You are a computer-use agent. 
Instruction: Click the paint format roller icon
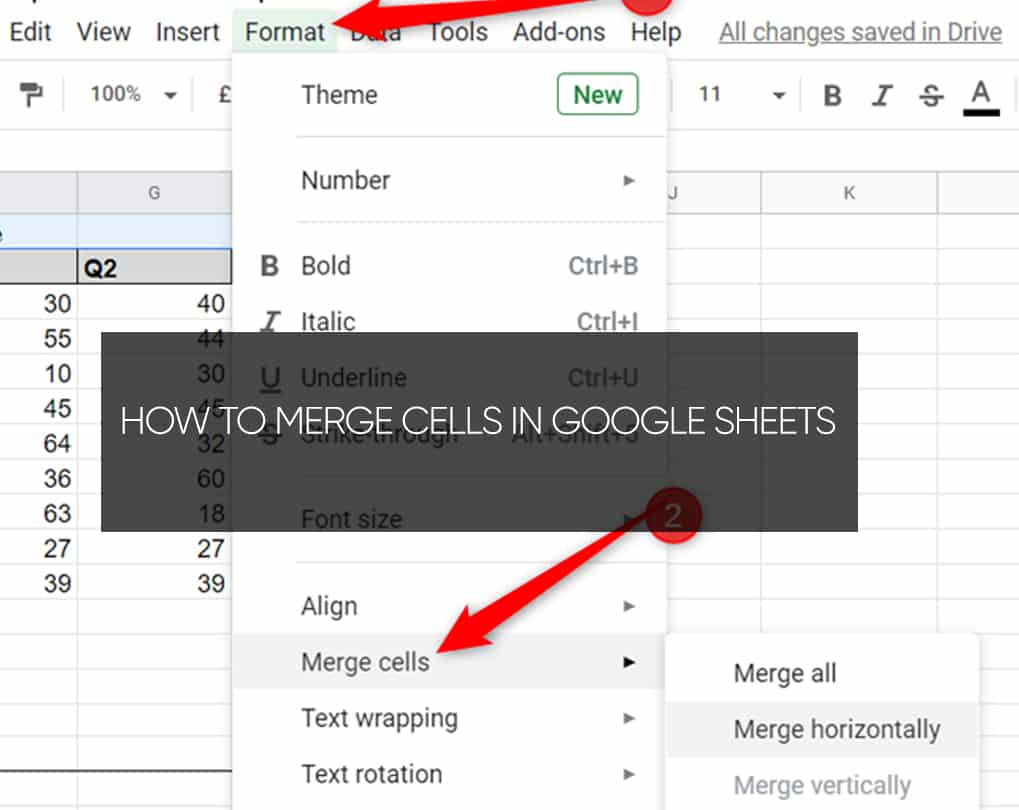[x=31, y=95]
